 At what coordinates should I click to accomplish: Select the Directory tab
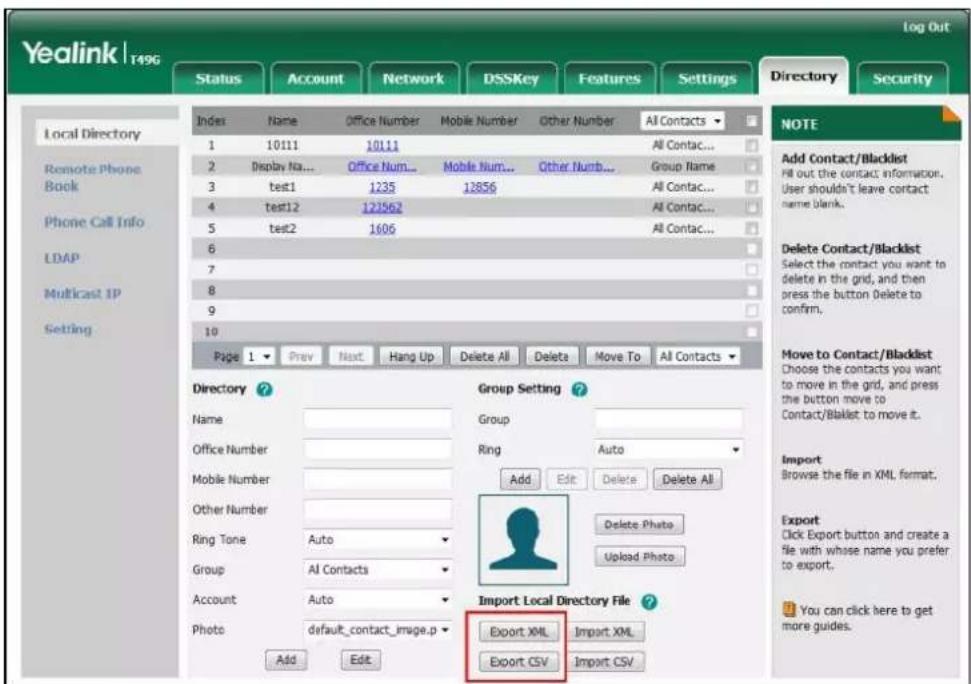(x=803, y=76)
